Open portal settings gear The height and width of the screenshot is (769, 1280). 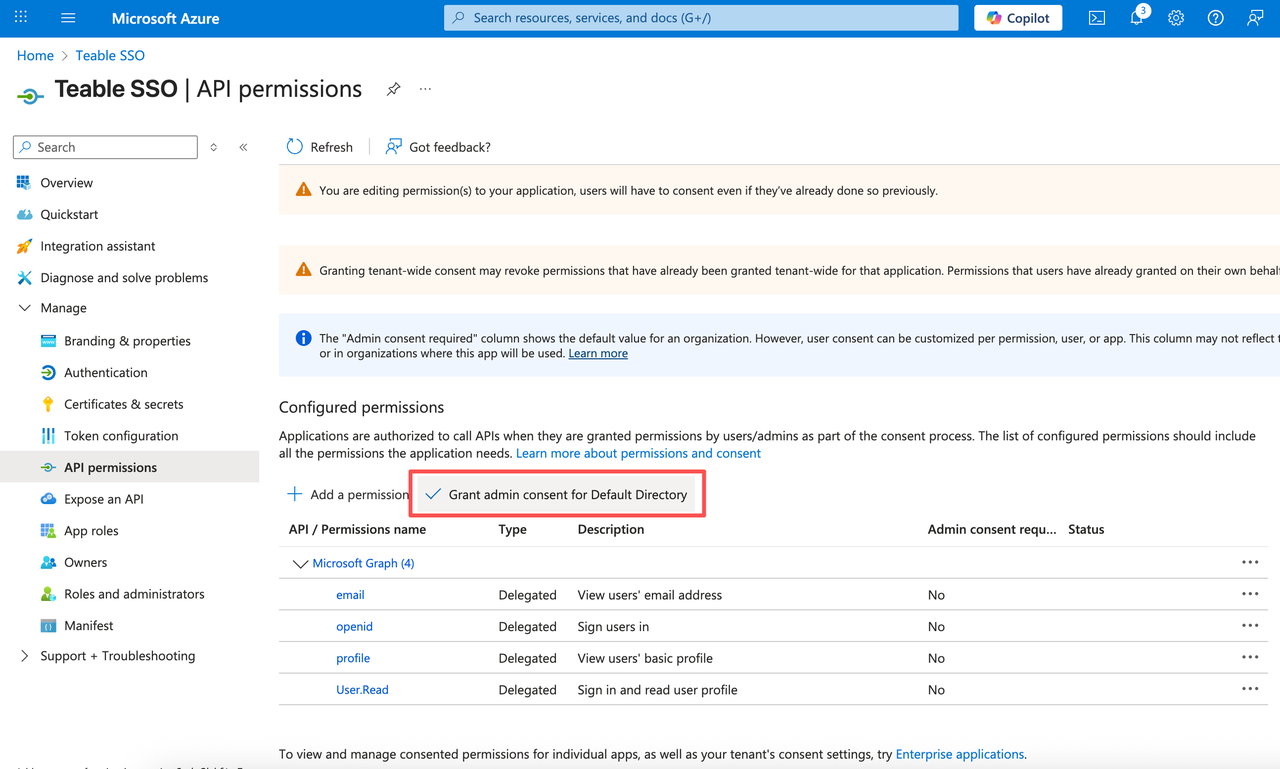point(1176,18)
